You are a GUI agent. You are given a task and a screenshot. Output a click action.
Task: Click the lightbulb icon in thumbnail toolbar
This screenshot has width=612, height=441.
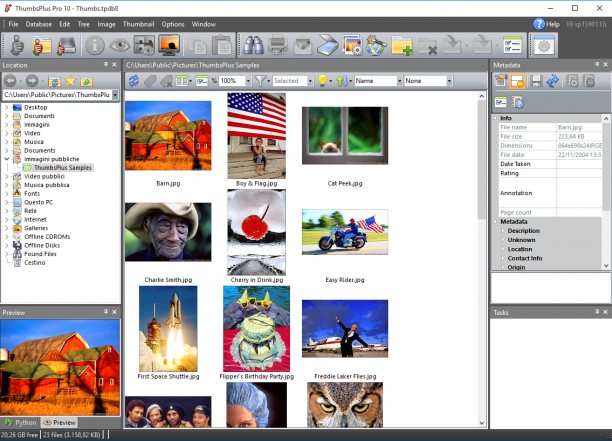[x=322, y=81]
